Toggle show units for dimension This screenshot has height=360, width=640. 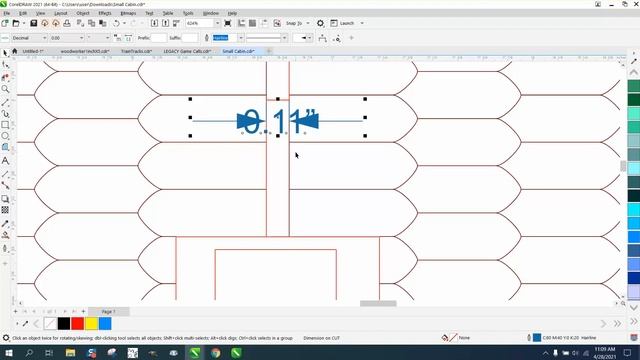118,38
